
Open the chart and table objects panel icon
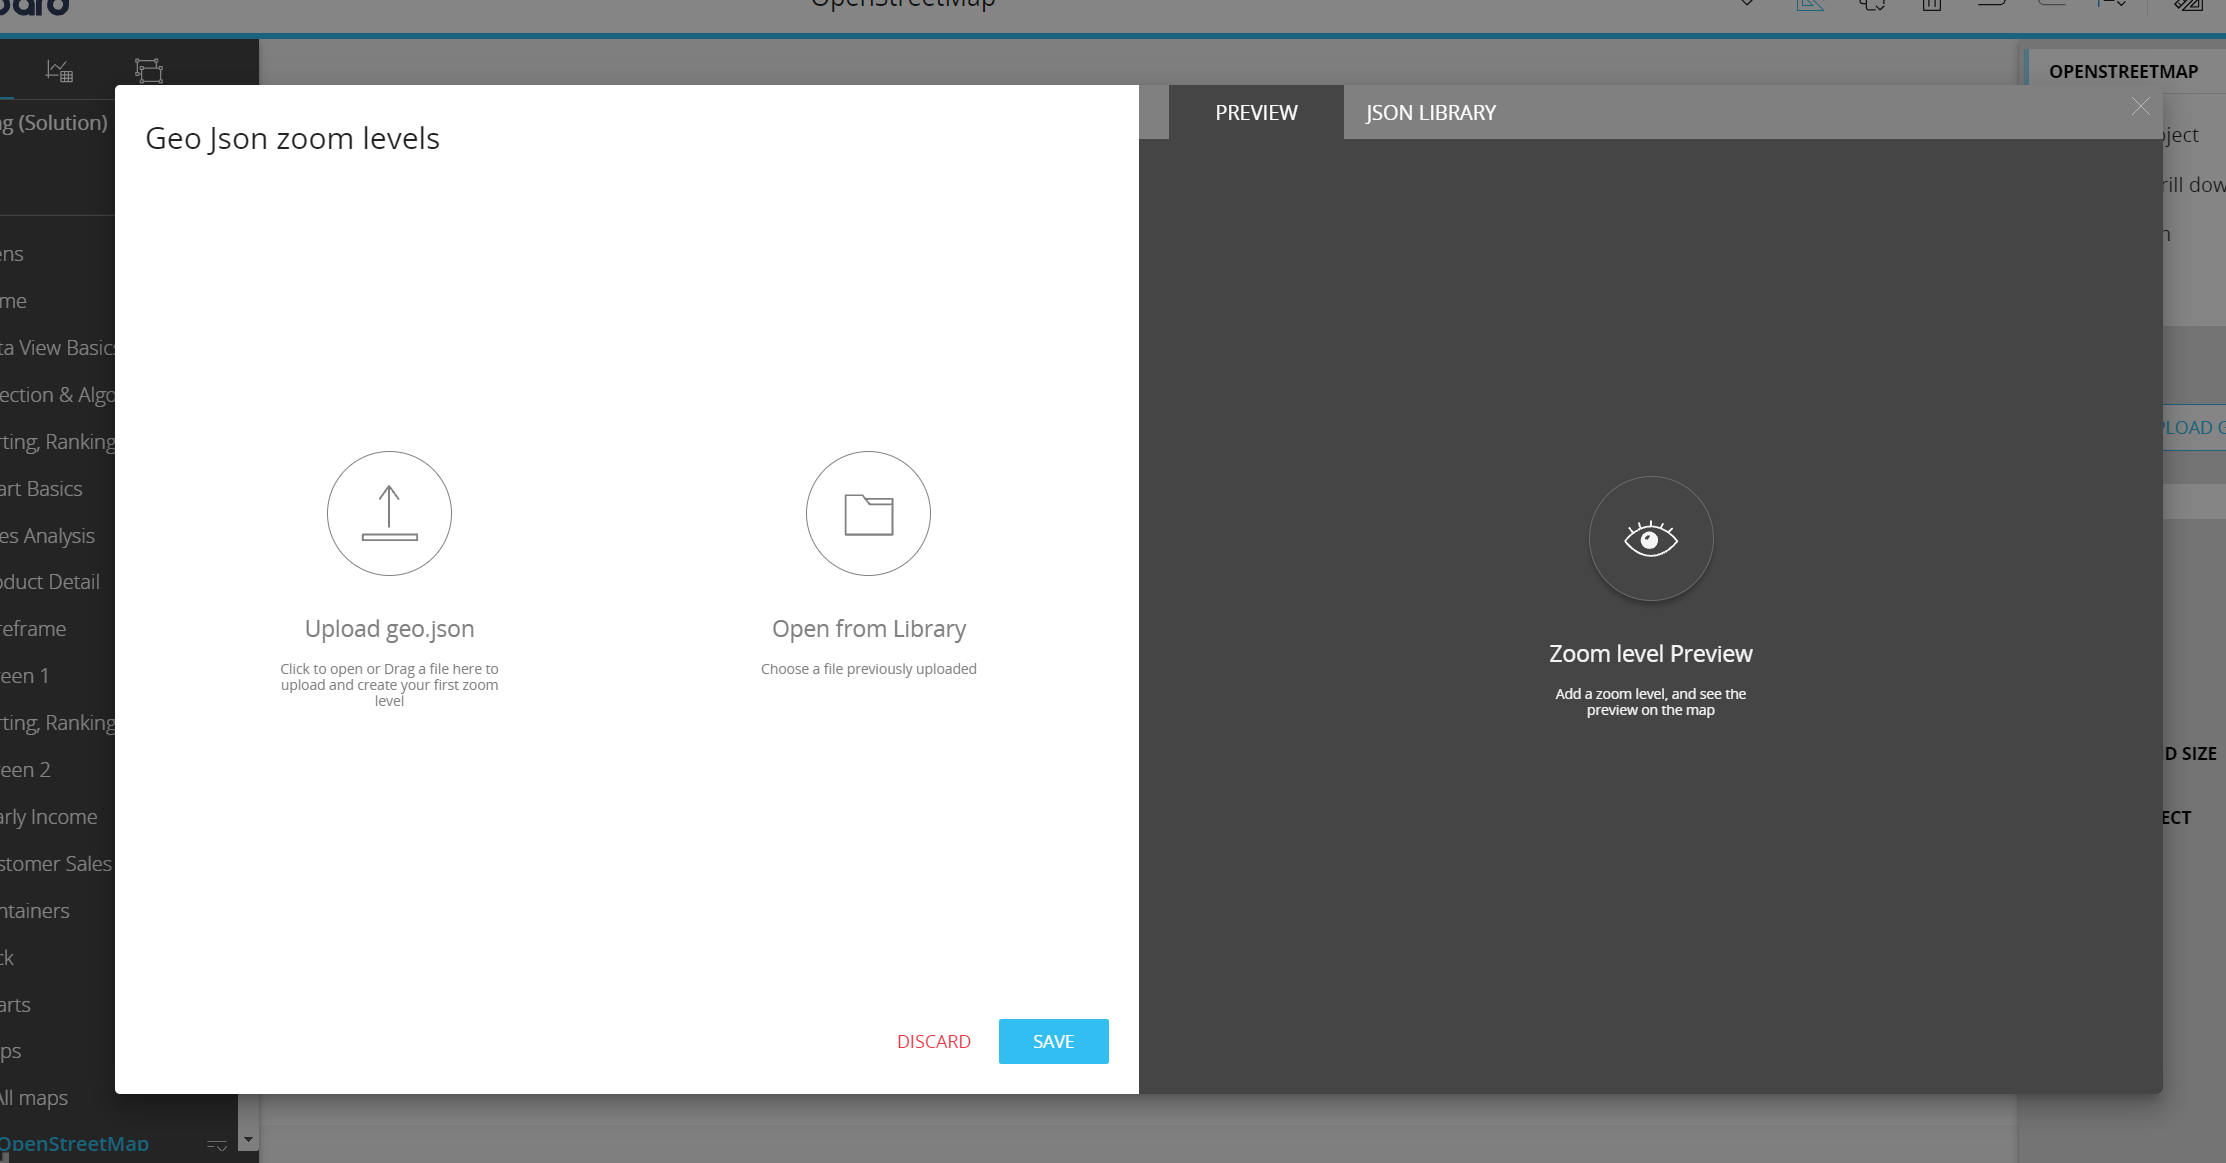[x=59, y=70]
